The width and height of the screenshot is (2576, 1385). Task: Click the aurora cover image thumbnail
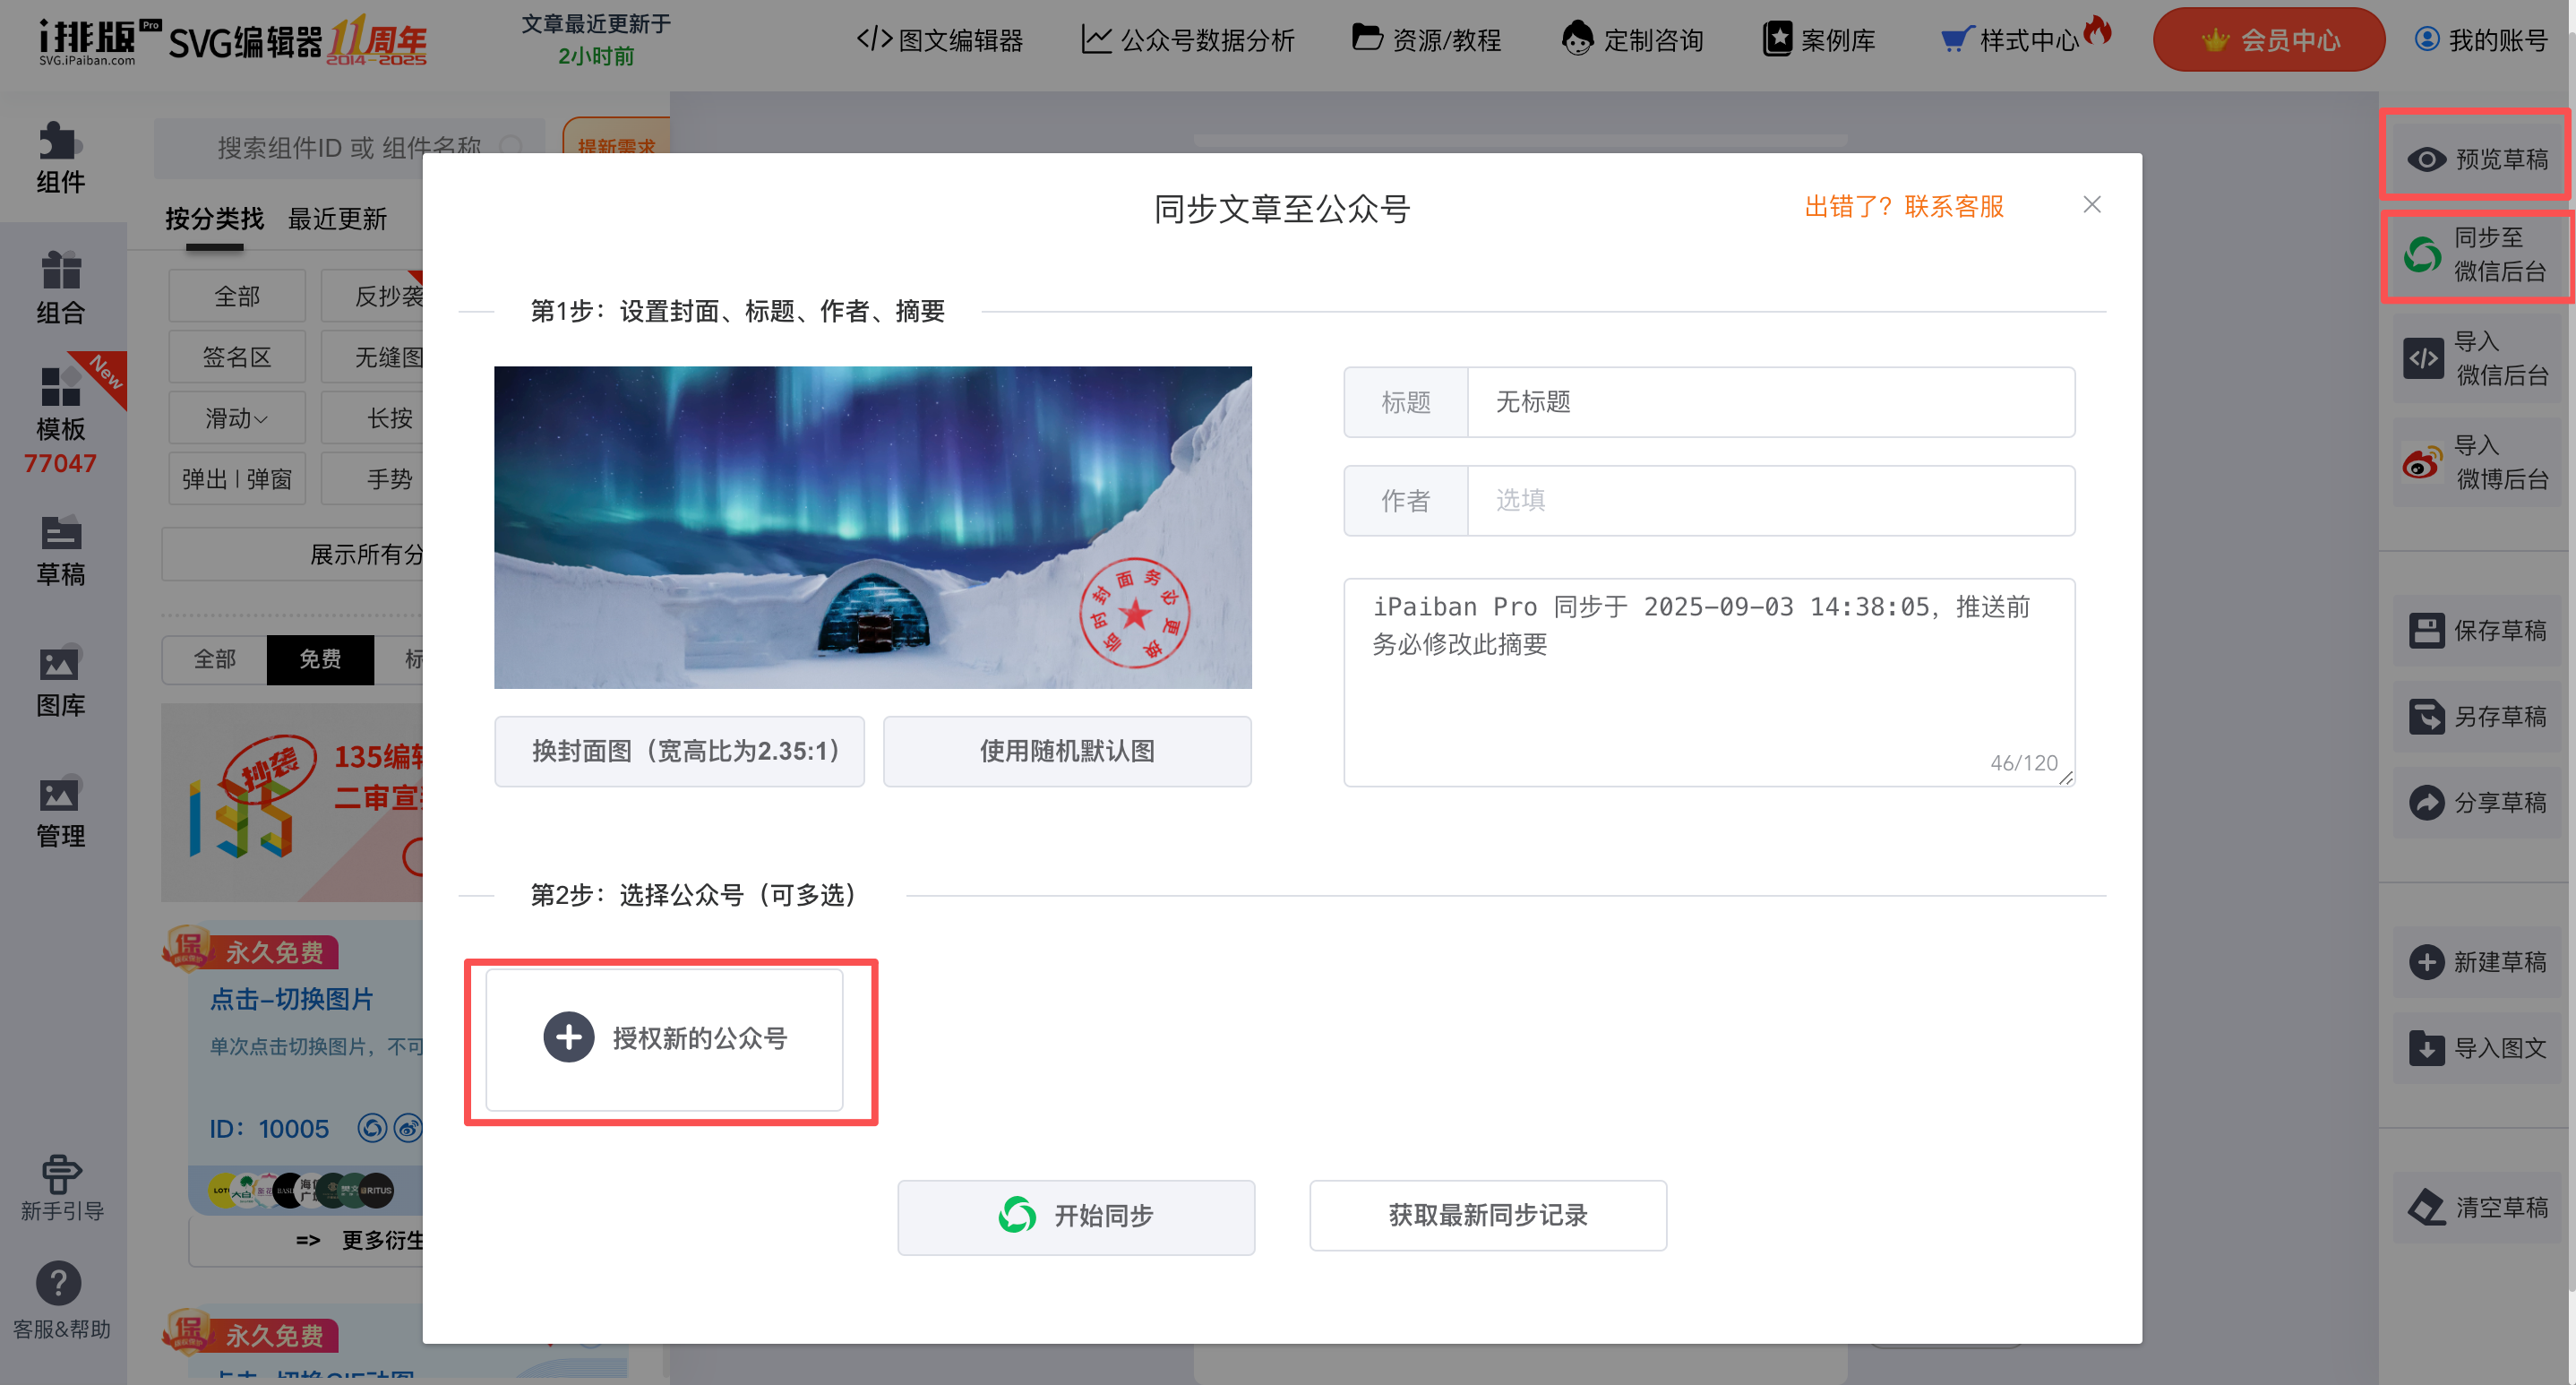872,527
